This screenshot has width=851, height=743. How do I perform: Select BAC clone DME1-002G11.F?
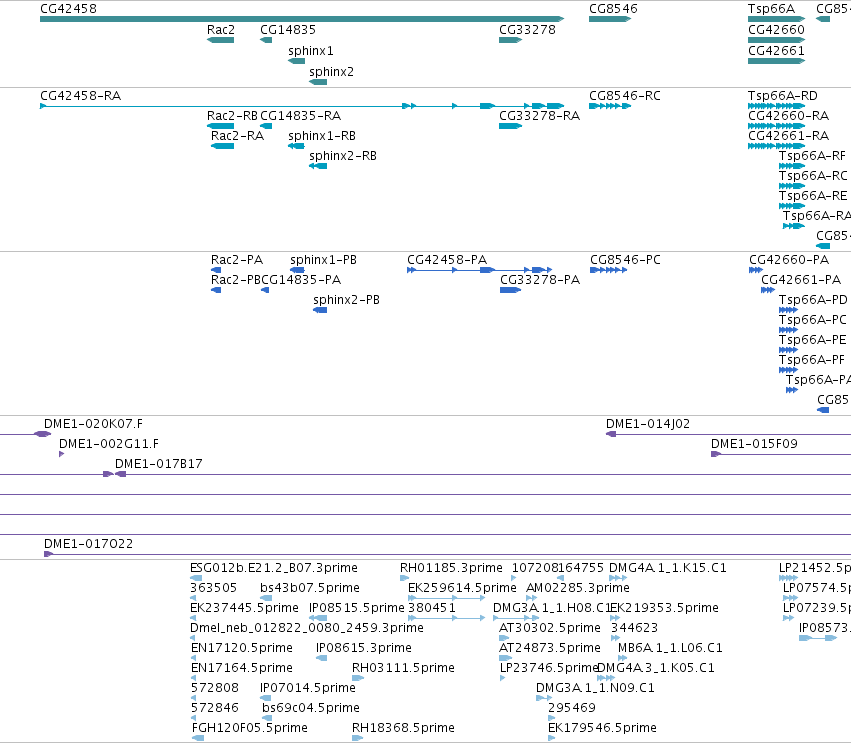[x=61, y=454]
